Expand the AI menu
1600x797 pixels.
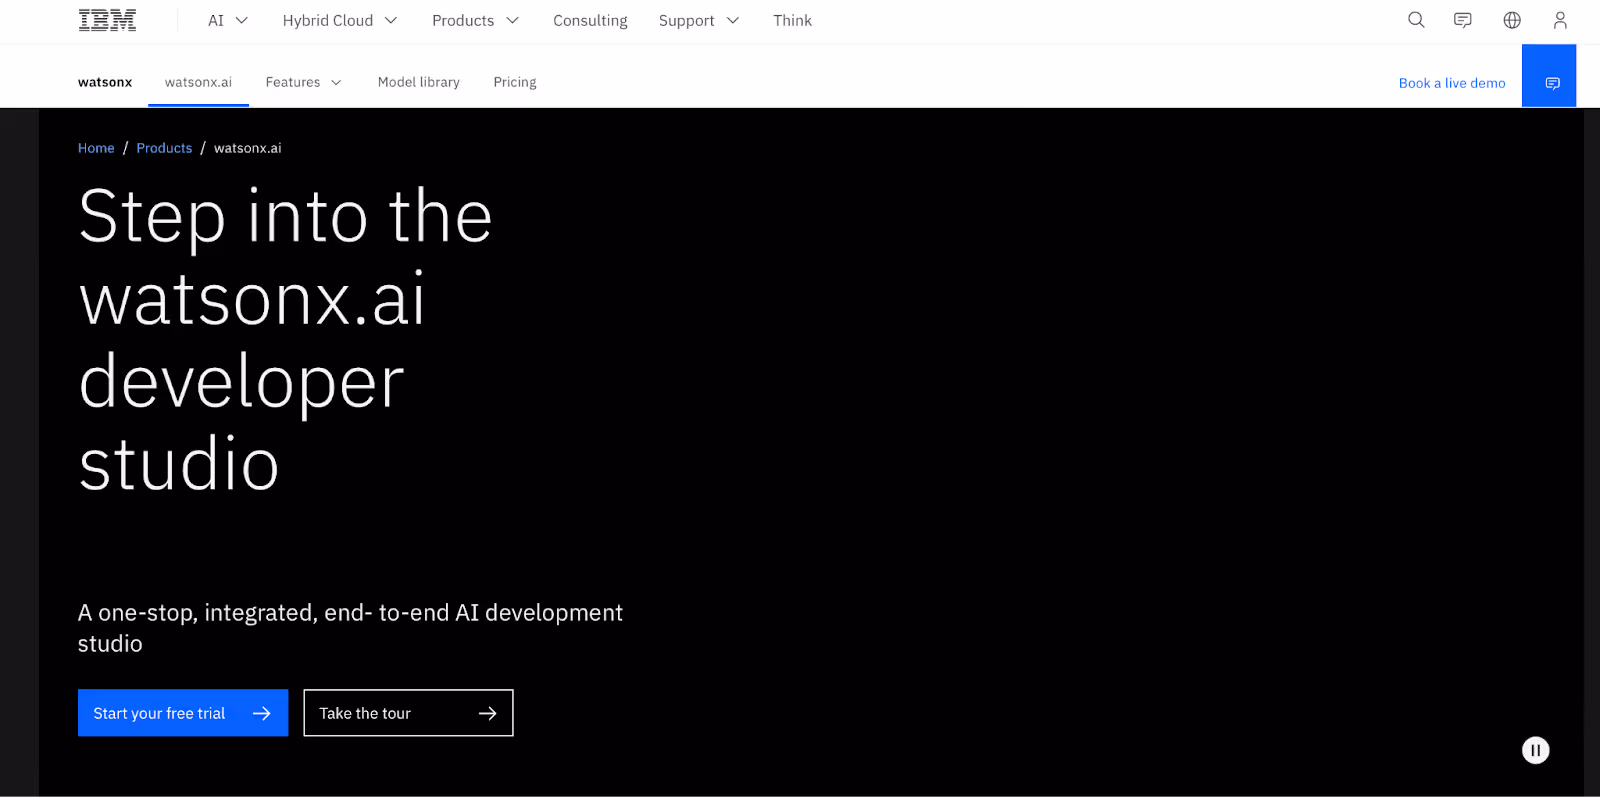(228, 20)
